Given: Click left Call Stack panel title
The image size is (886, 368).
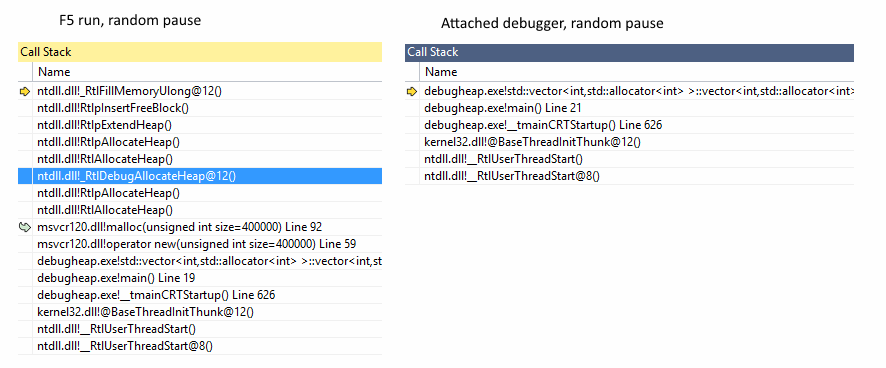Looking at the screenshot, I should [x=46, y=52].
